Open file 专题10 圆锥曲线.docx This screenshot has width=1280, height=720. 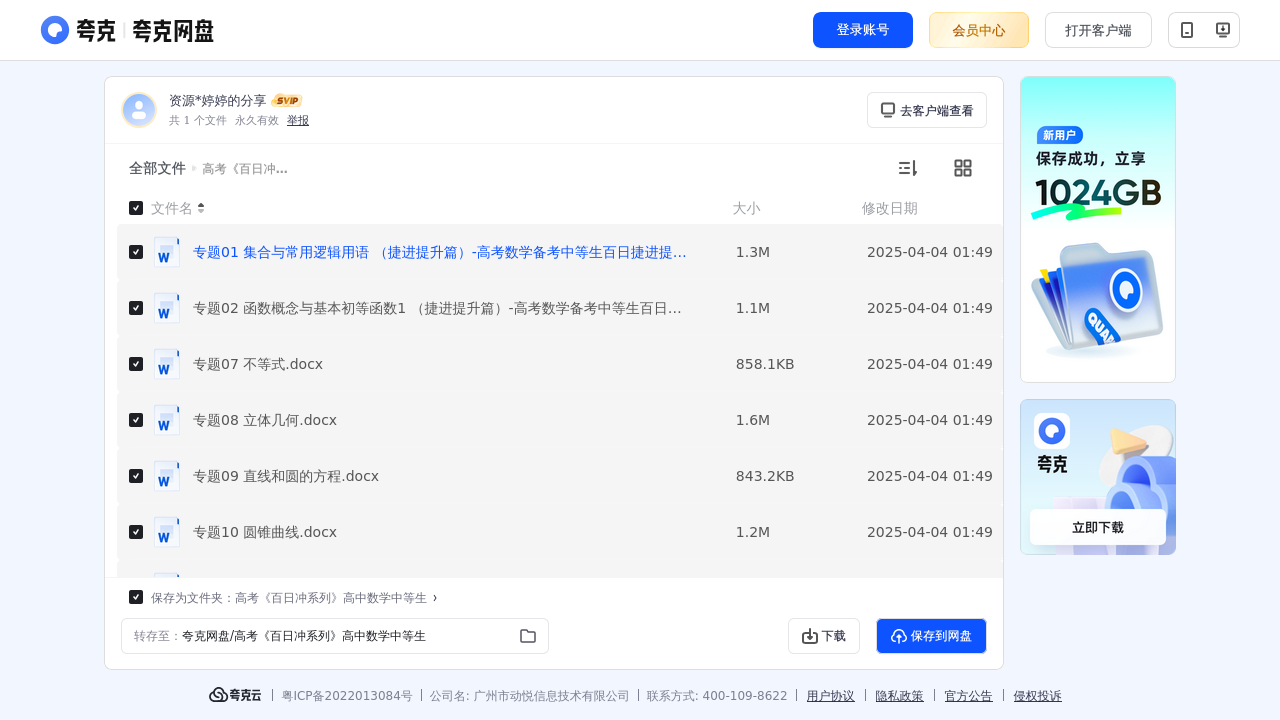265,532
